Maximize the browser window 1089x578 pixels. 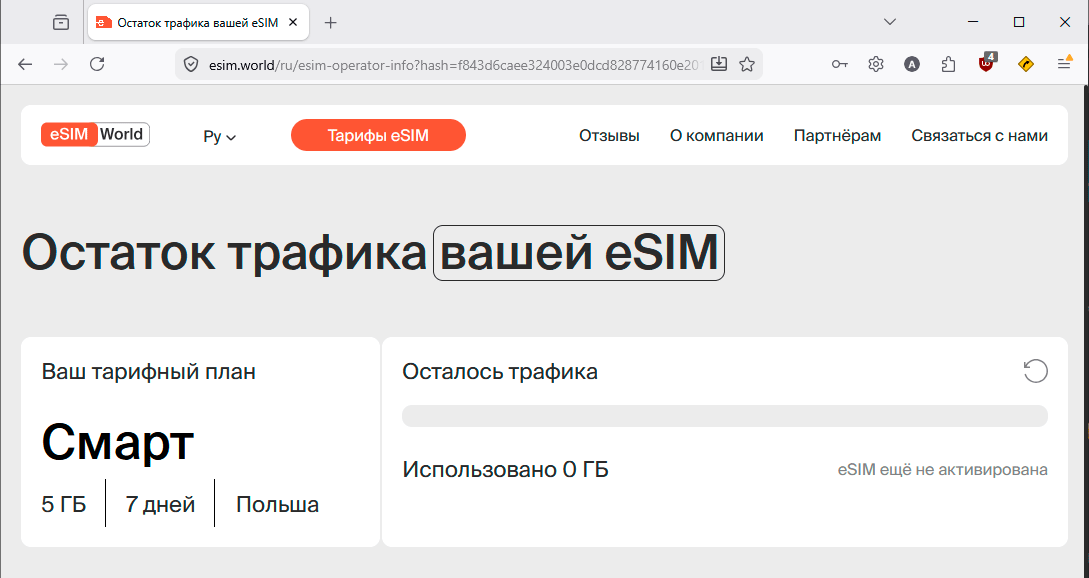click(1019, 22)
